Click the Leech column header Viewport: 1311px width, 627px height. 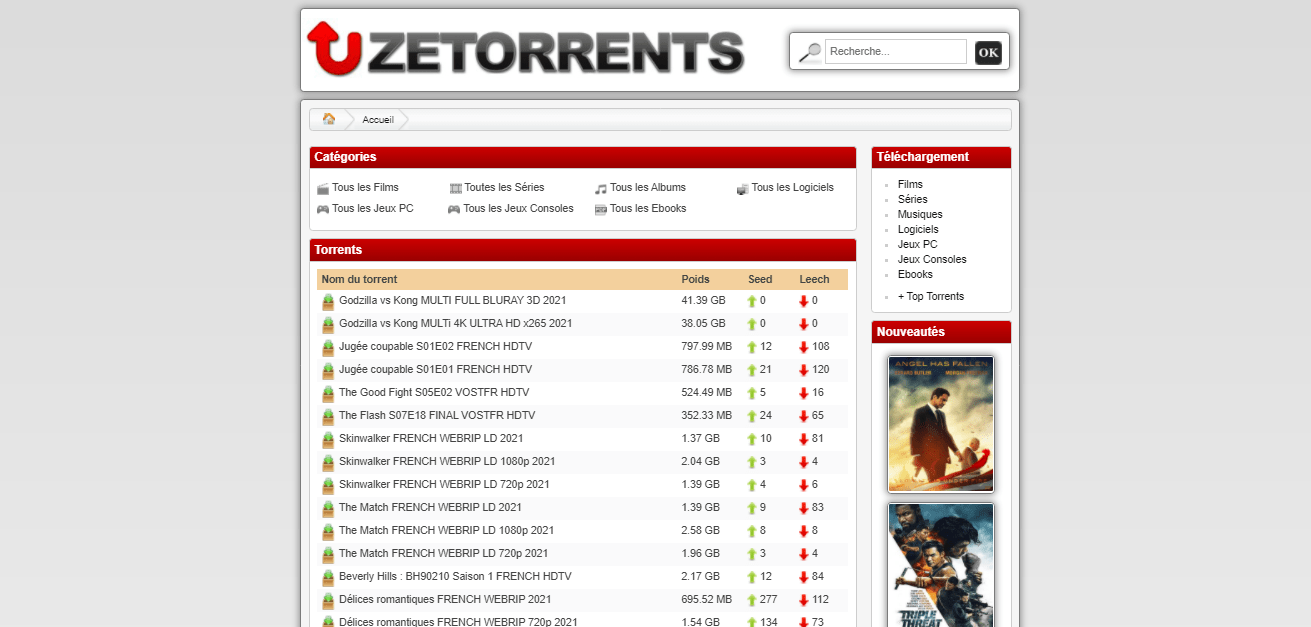(814, 279)
